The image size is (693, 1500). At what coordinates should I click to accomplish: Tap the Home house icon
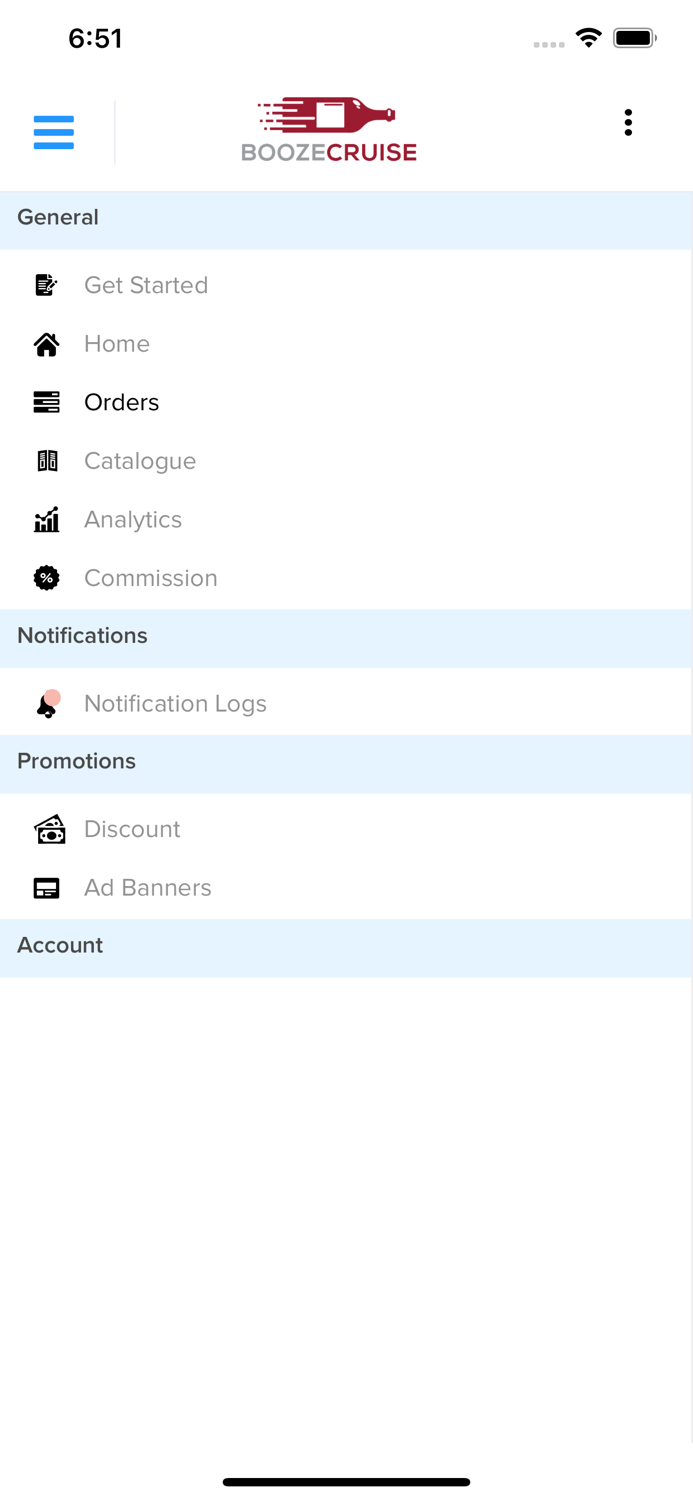click(x=46, y=344)
